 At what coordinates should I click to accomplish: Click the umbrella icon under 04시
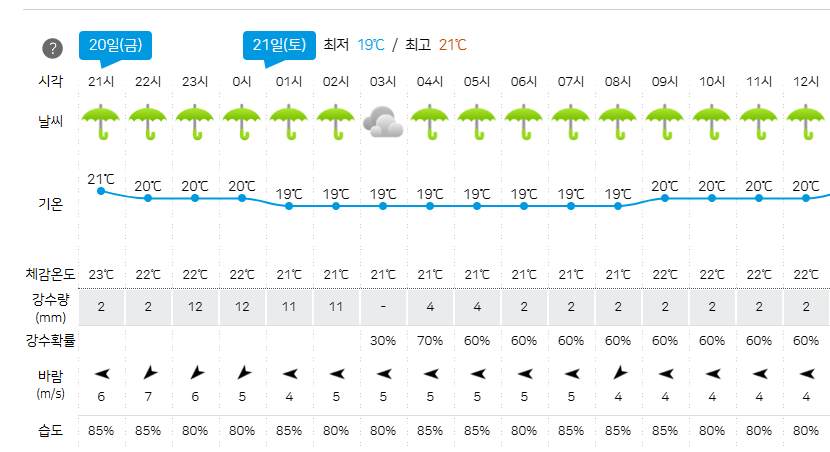pyautogui.click(x=430, y=122)
